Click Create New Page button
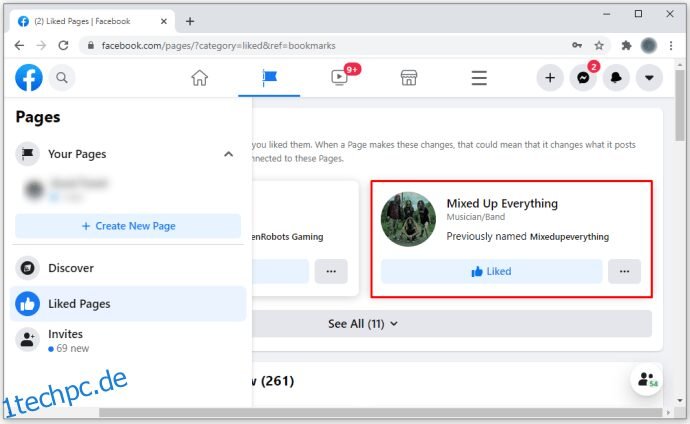This screenshot has height=424, width=690. [128, 226]
